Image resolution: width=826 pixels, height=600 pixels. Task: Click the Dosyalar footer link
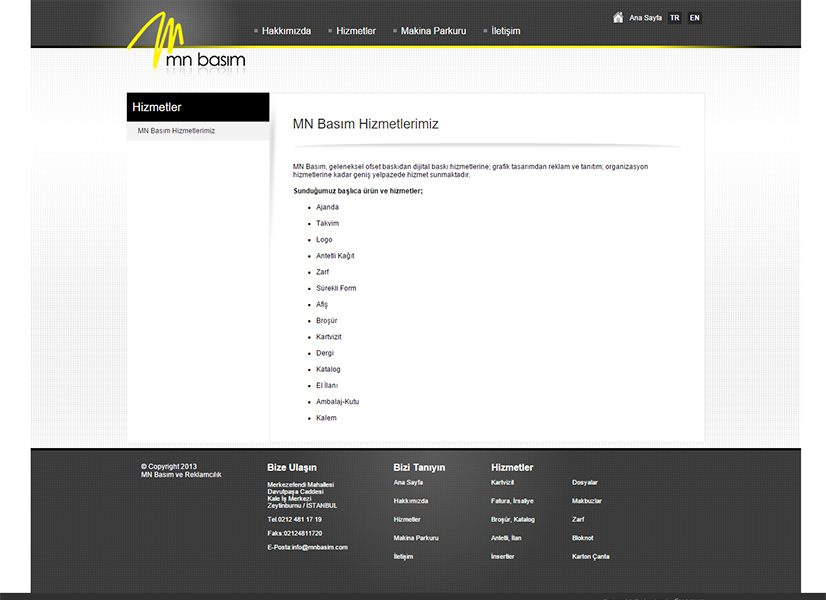click(x=585, y=482)
